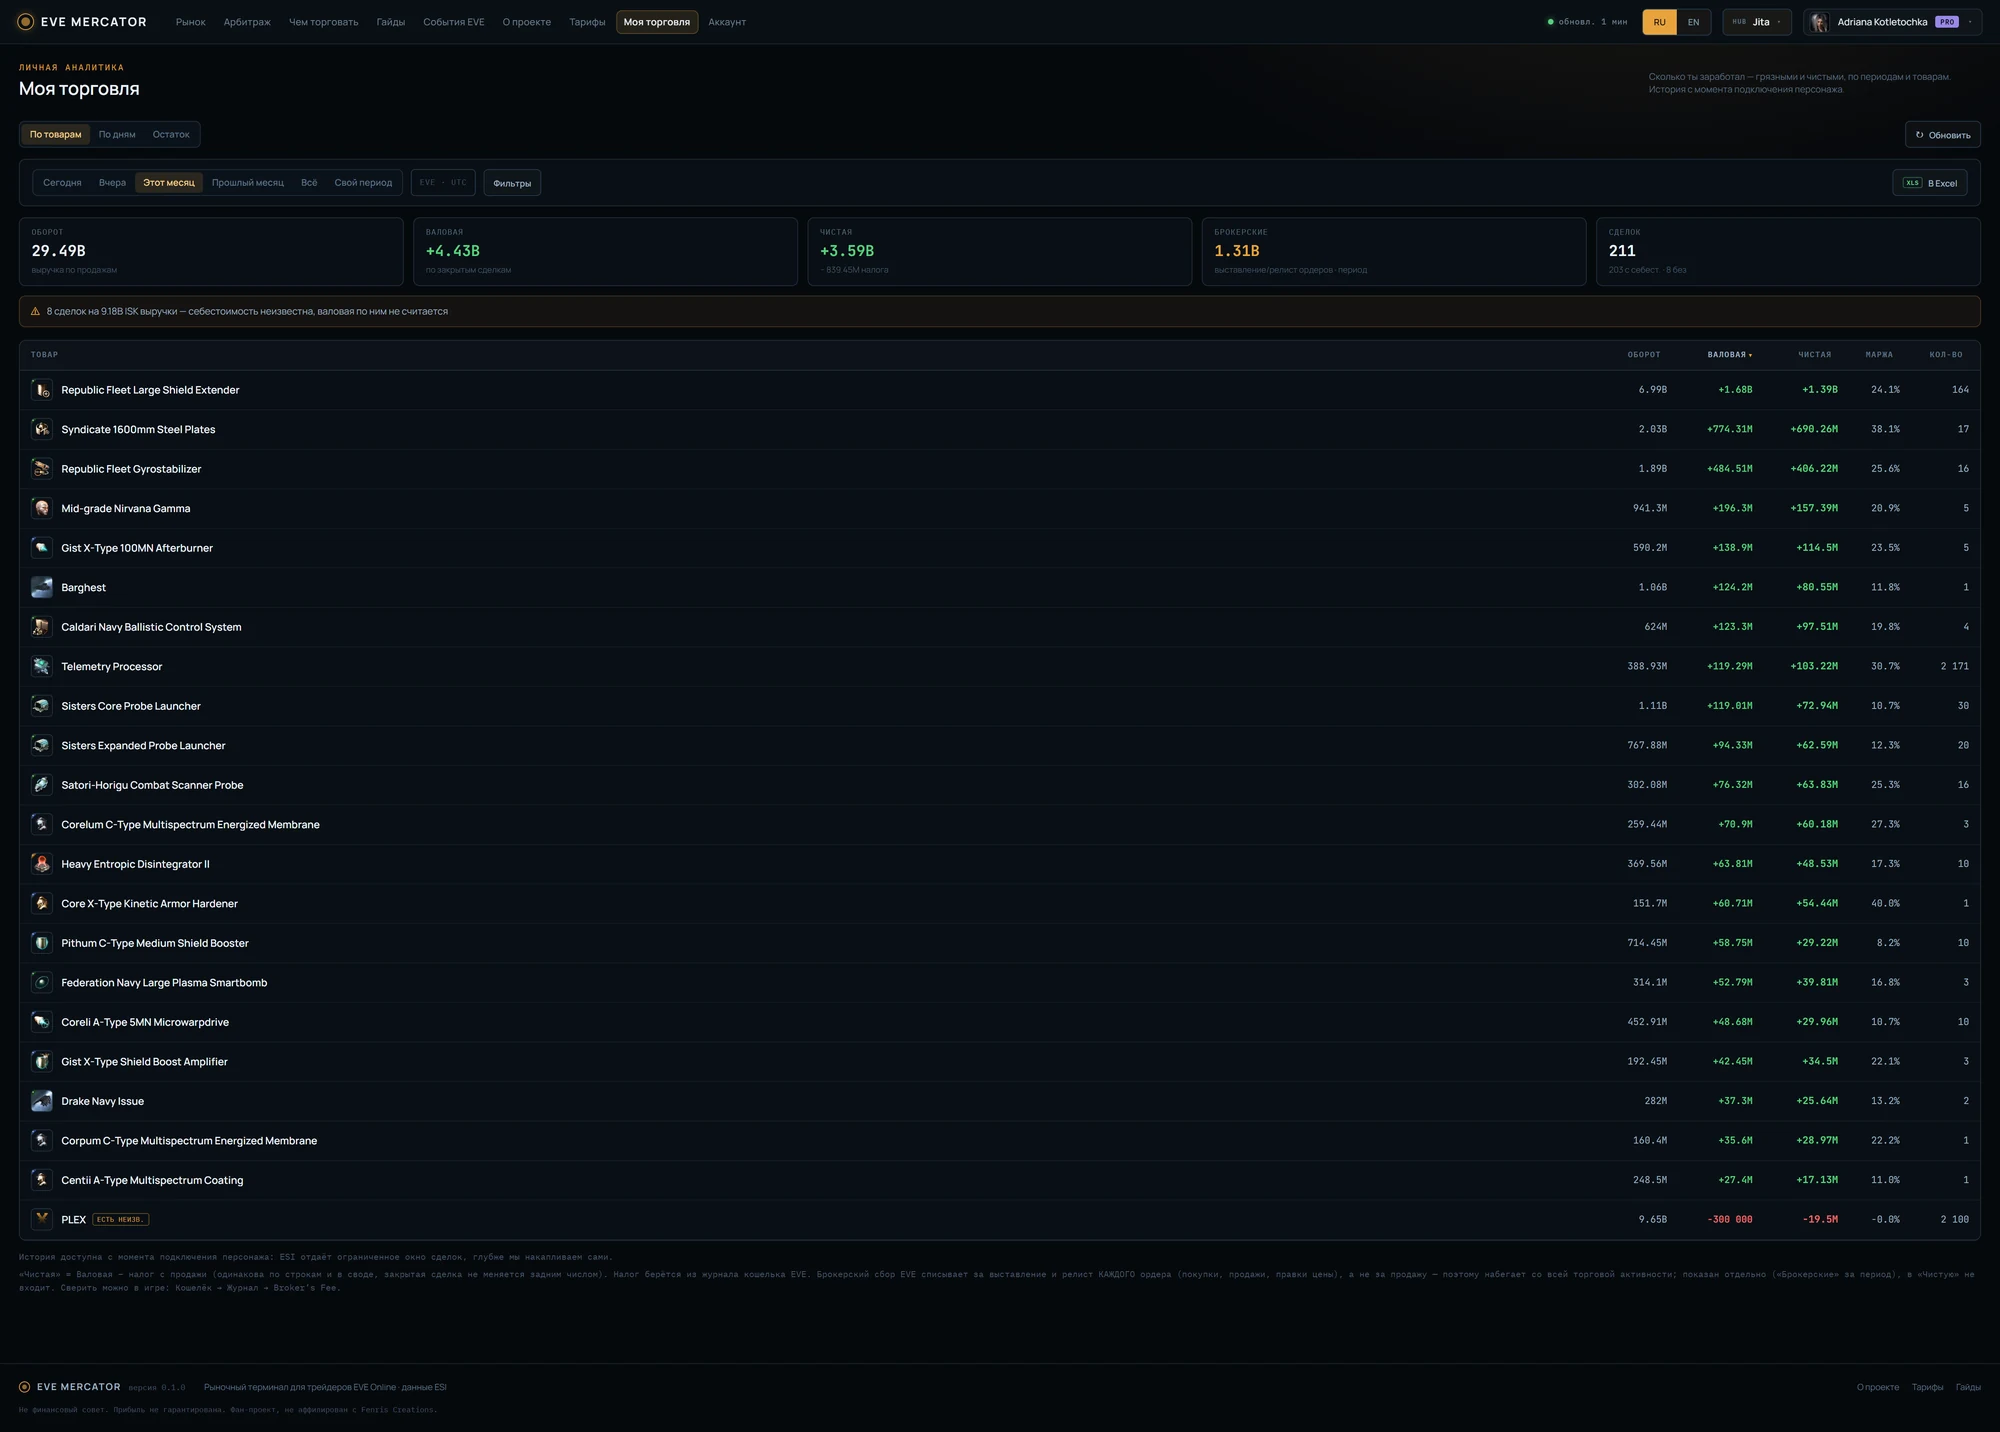Image resolution: width=2000 pixels, height=1432 pixels.
Task: Sort table by Оборот column
Action: 1644,355
